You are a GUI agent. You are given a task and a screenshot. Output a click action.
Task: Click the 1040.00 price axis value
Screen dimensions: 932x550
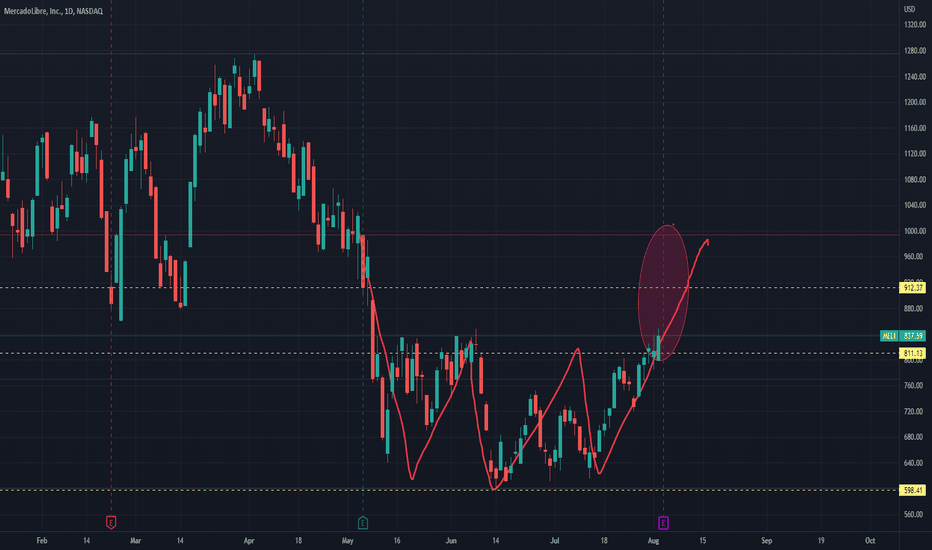(x=915, y=205)
